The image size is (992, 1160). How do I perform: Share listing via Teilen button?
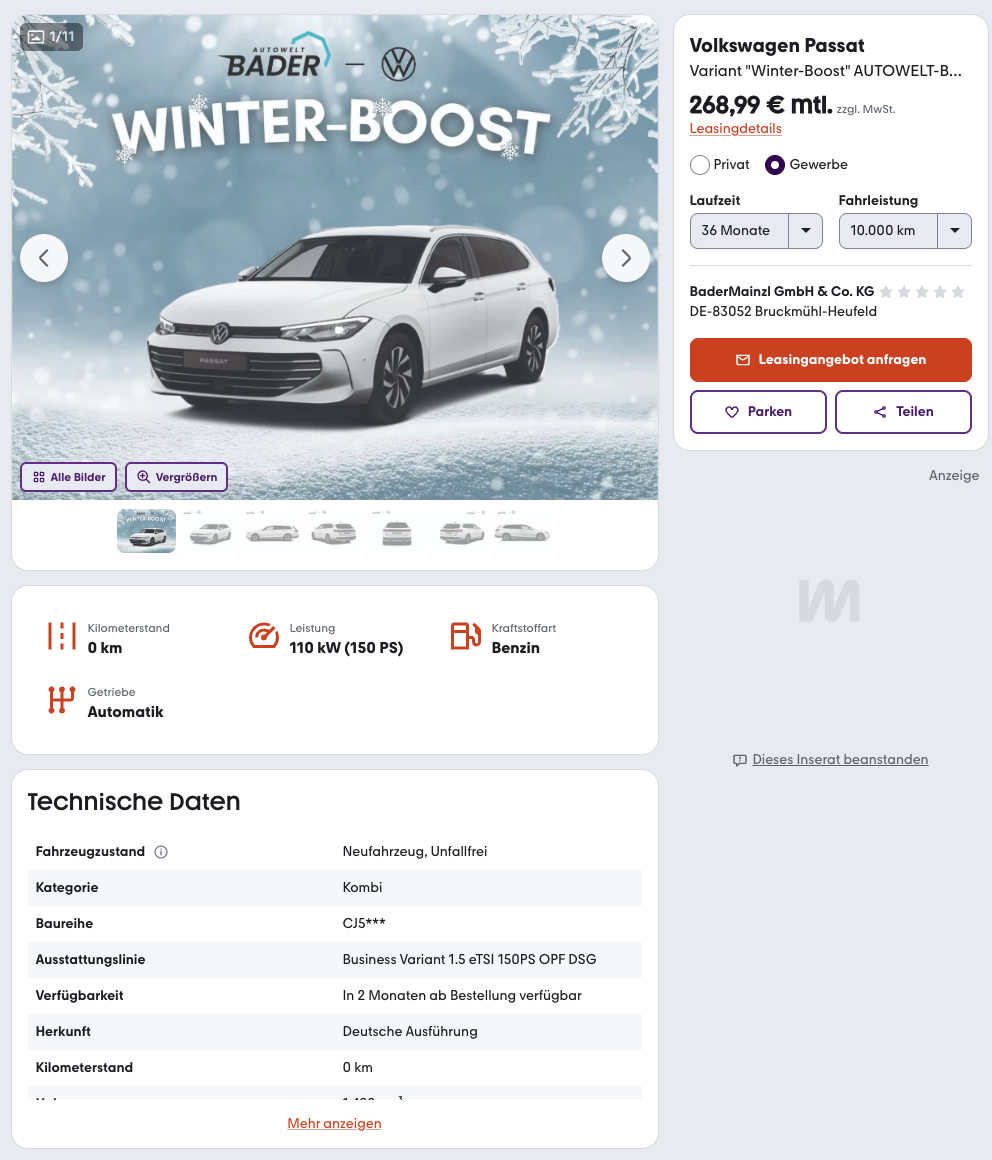click(x=903, y=411)
